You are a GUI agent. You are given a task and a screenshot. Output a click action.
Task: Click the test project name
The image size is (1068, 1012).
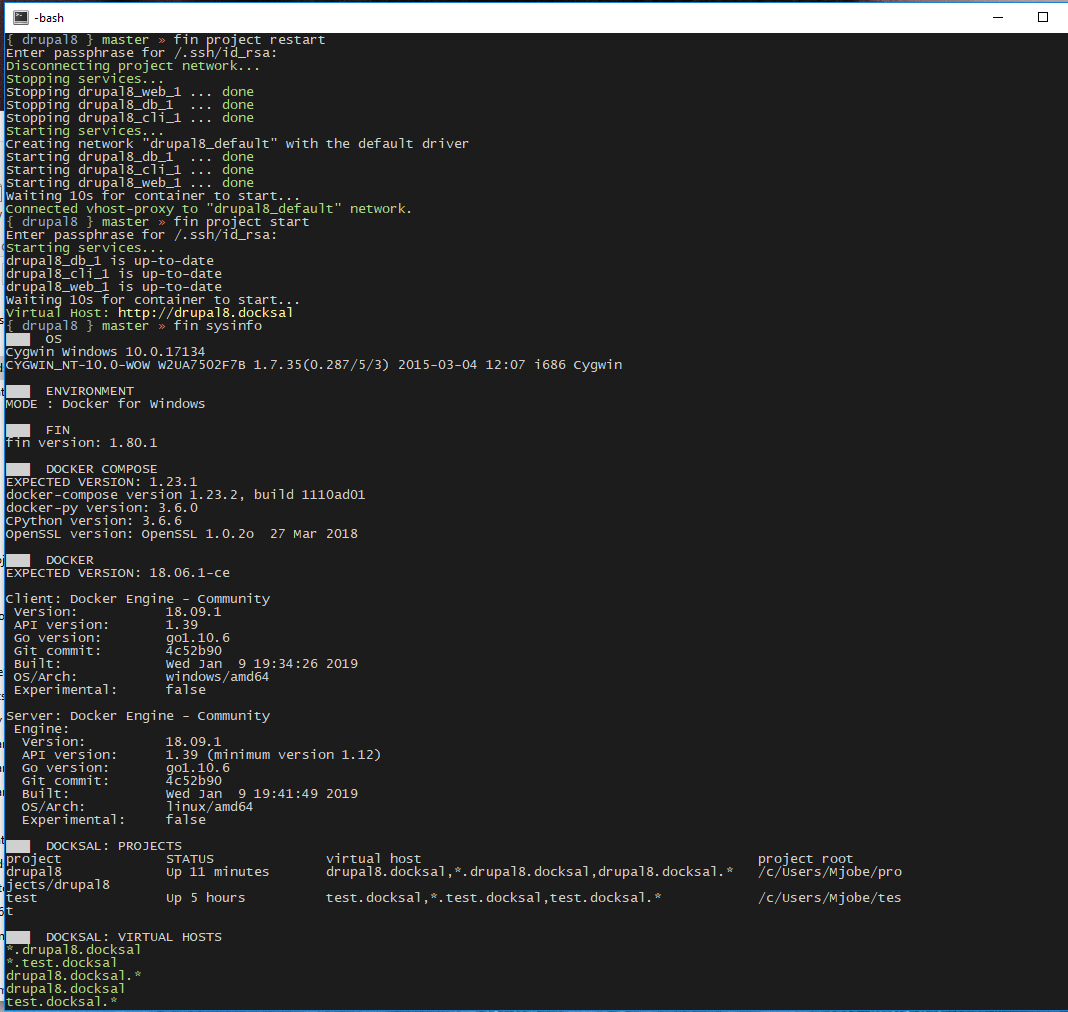[18, 897]
